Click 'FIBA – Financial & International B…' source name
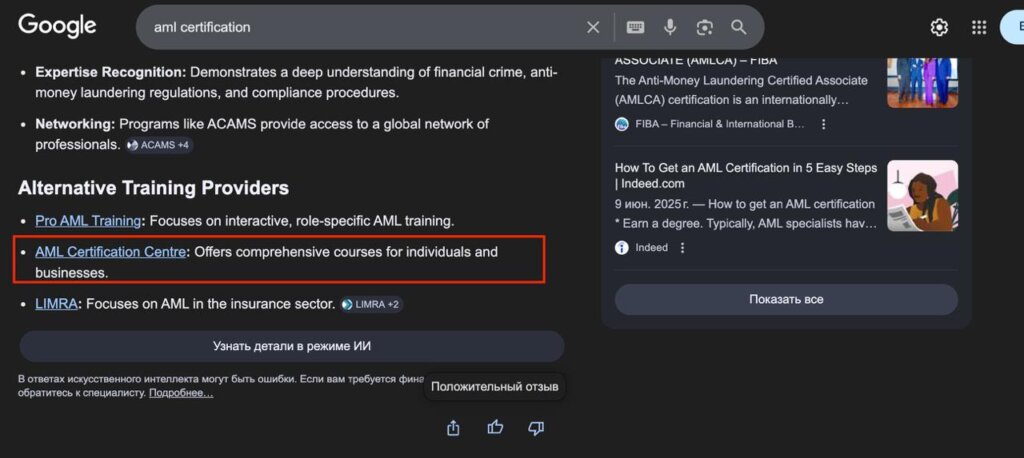This screenshot has height=458, width=1024. (720, 124)
